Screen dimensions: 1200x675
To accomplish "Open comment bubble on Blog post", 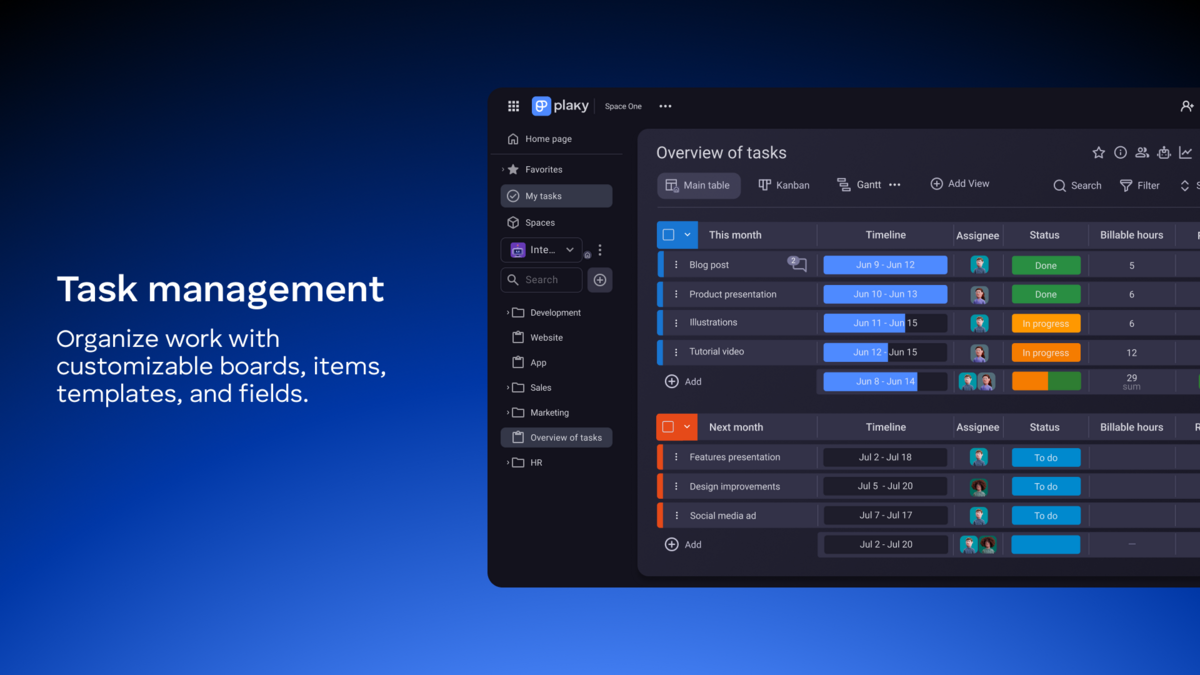I will [798, 264].
